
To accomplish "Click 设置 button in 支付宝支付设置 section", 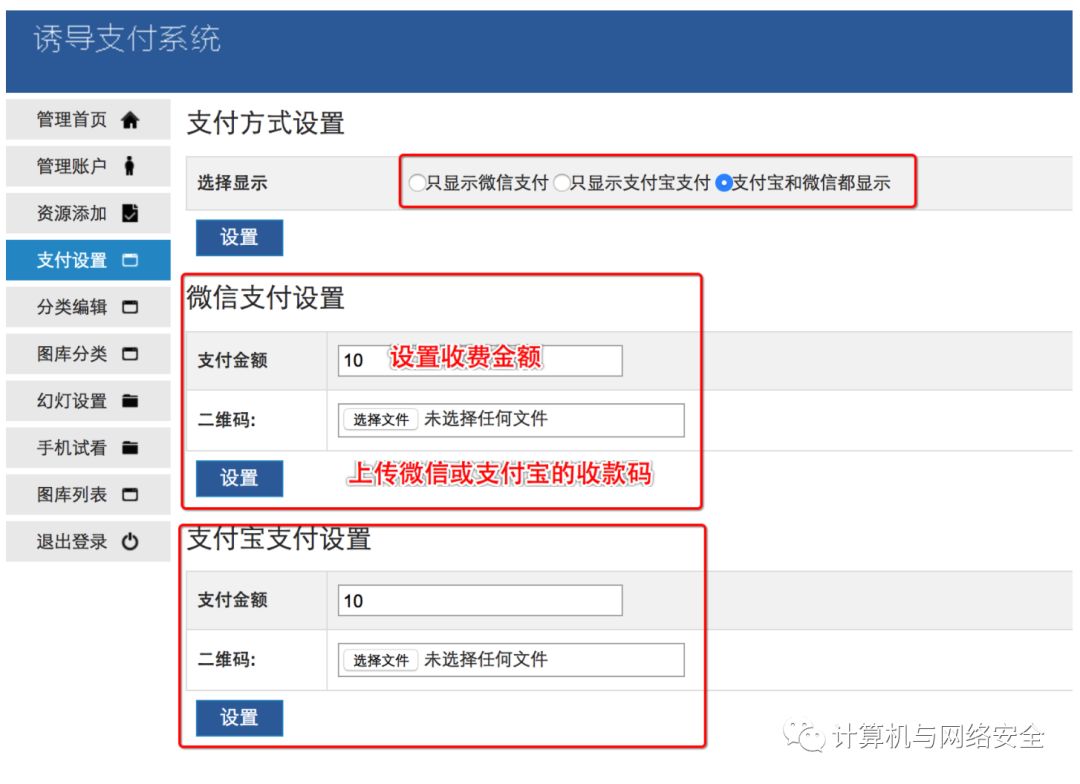I will 239,718.
